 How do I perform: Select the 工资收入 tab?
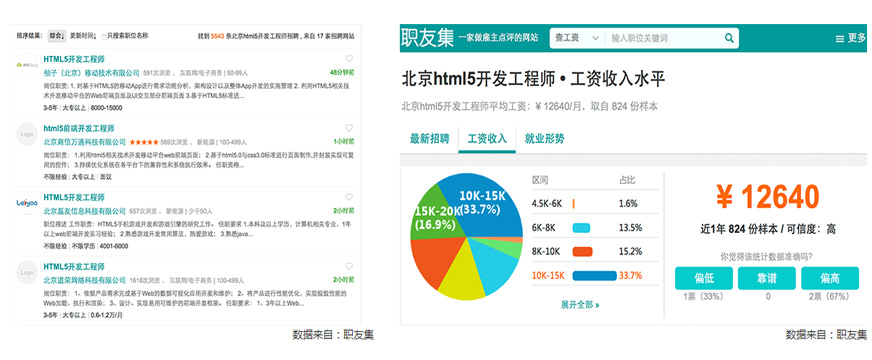[487, 139]
